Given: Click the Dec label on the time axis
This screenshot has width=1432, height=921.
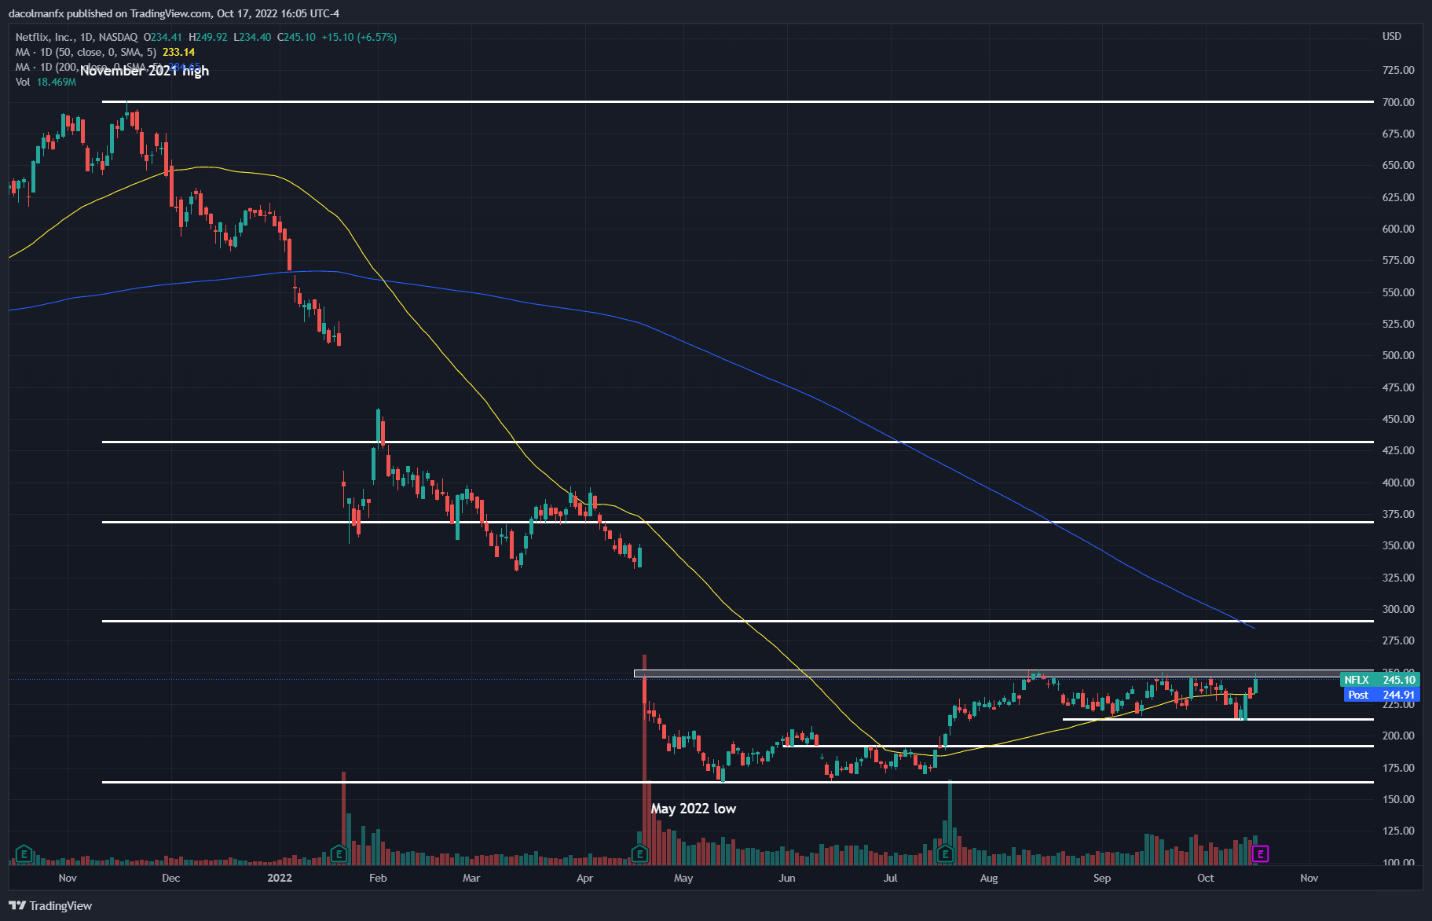Looking at the screenshot, I should pyautogui.click(x=171, y=878).
